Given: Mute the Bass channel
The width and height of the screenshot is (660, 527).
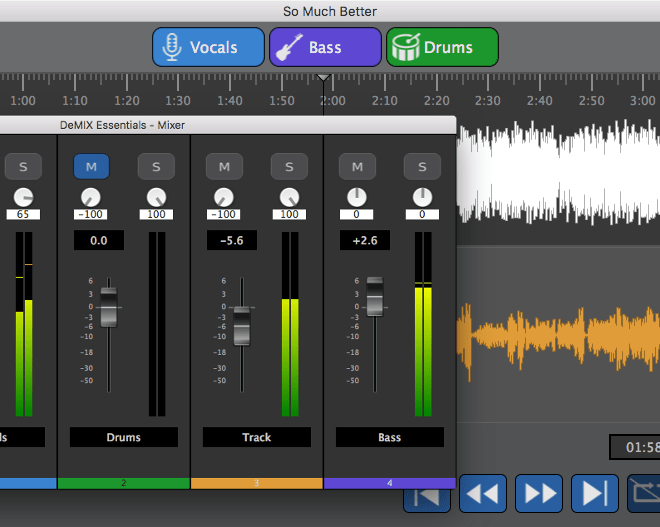Looking at the screenshot, I should 357,167.
